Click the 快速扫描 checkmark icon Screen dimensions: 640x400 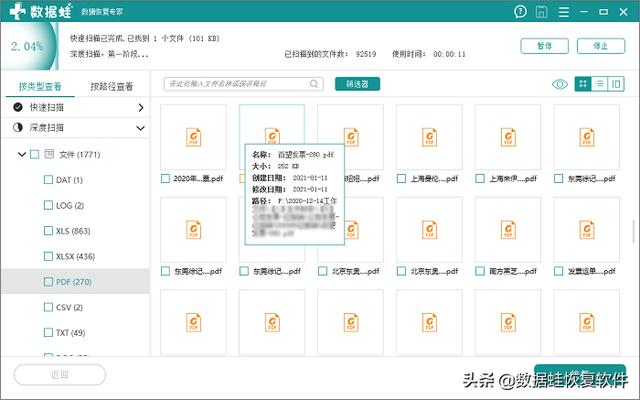pos(18,107)
